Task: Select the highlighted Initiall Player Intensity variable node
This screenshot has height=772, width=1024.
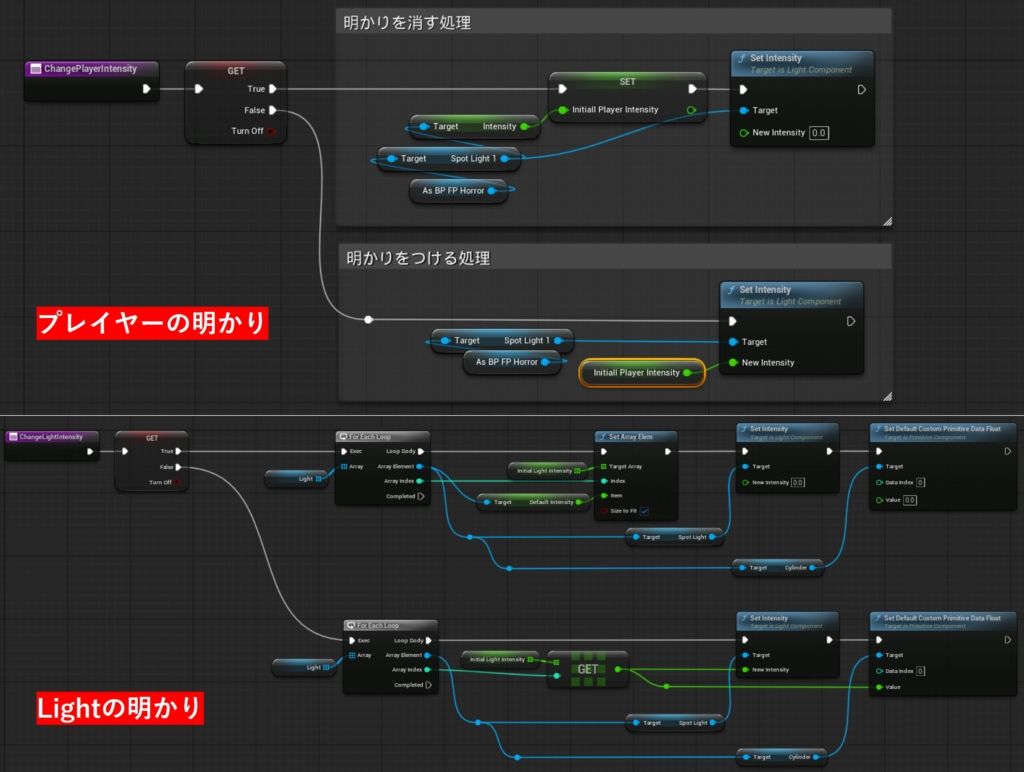Action: click(x=642, y=372)
